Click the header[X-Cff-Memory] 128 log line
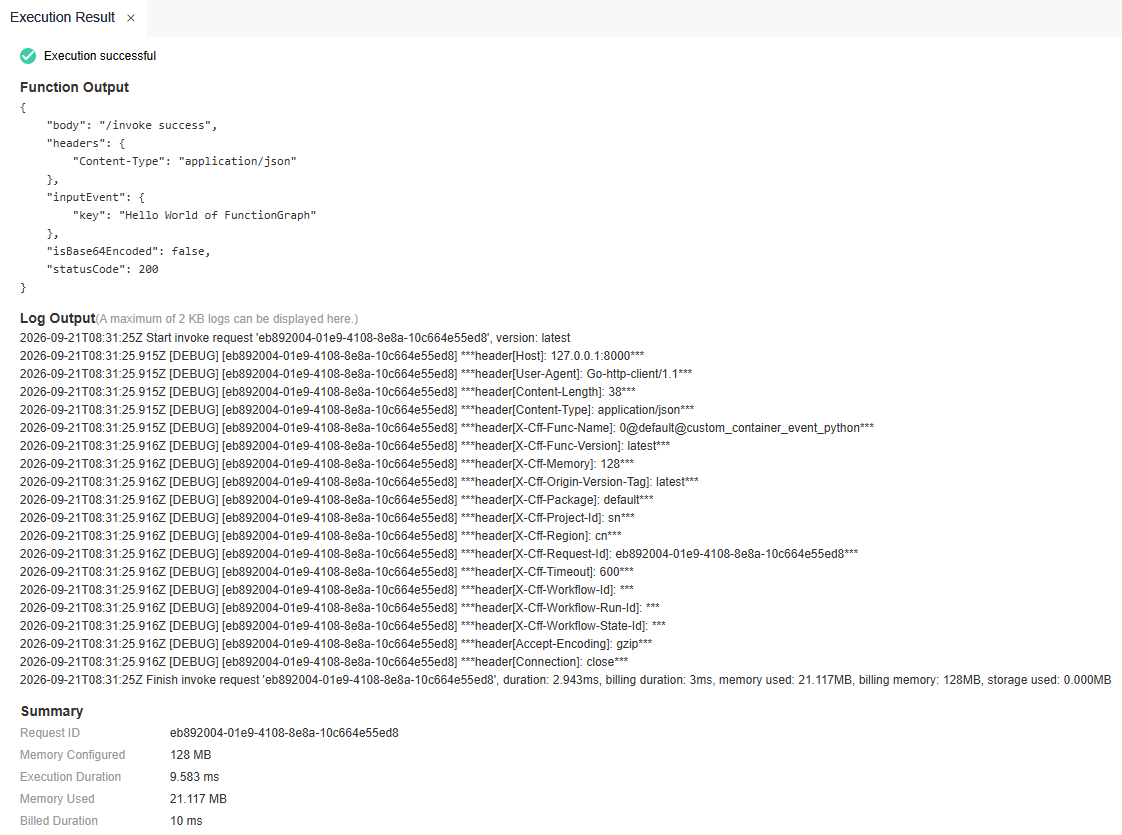Viewport: 1122px width, 835px height. point(327,464)
